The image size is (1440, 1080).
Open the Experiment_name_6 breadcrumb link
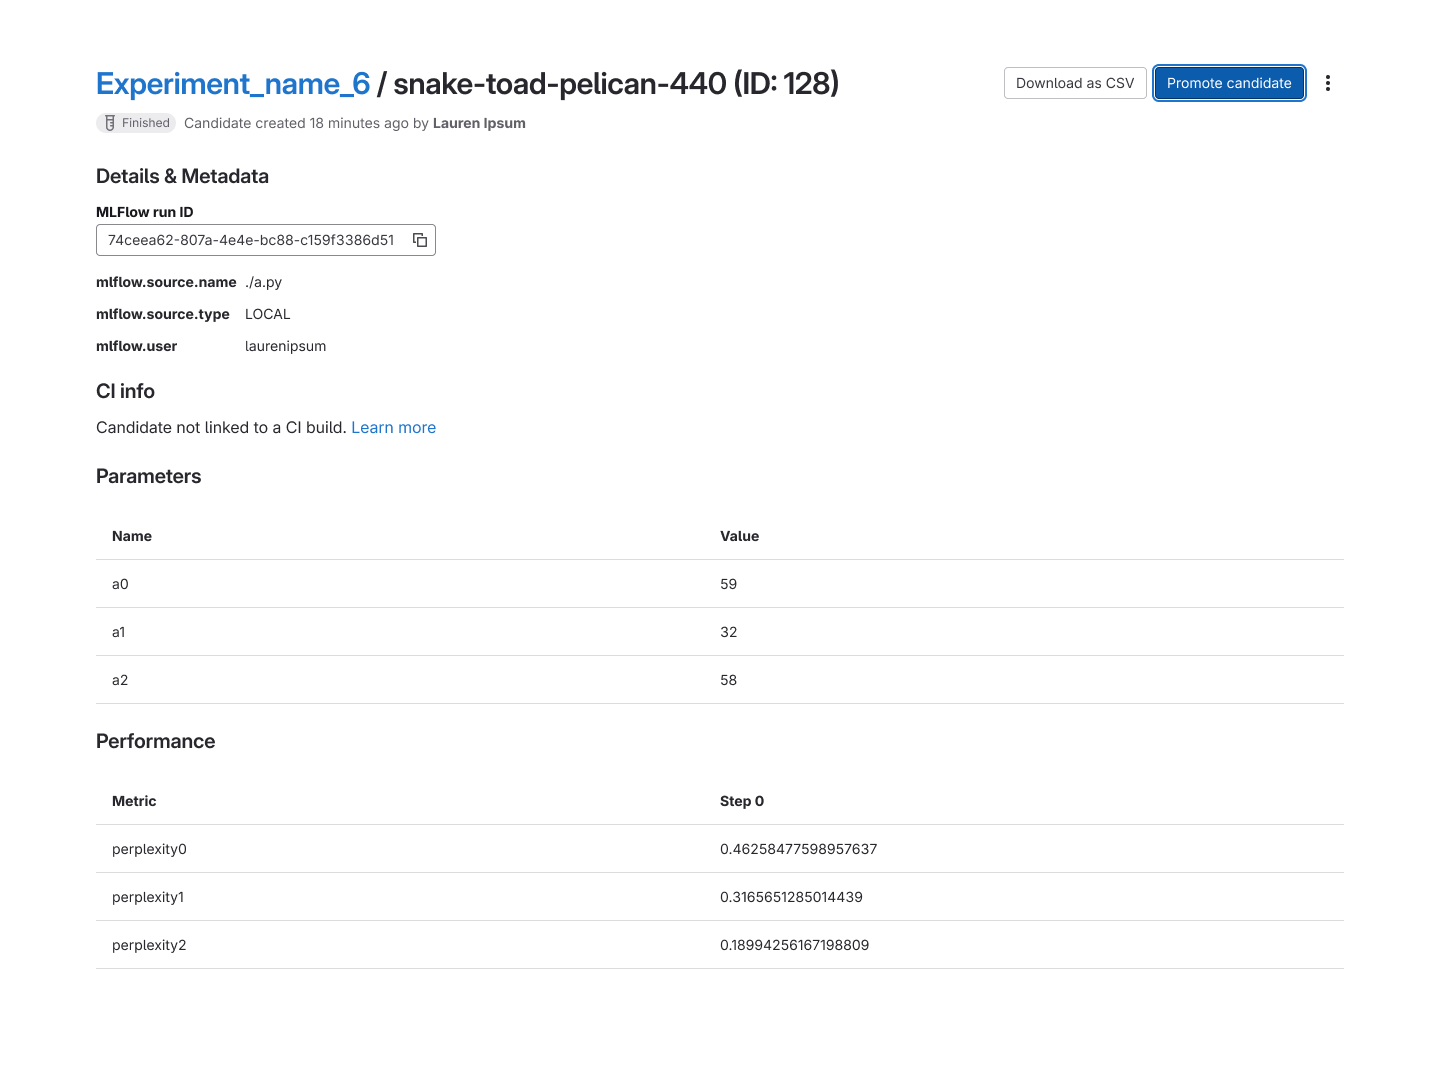point(233,83)
